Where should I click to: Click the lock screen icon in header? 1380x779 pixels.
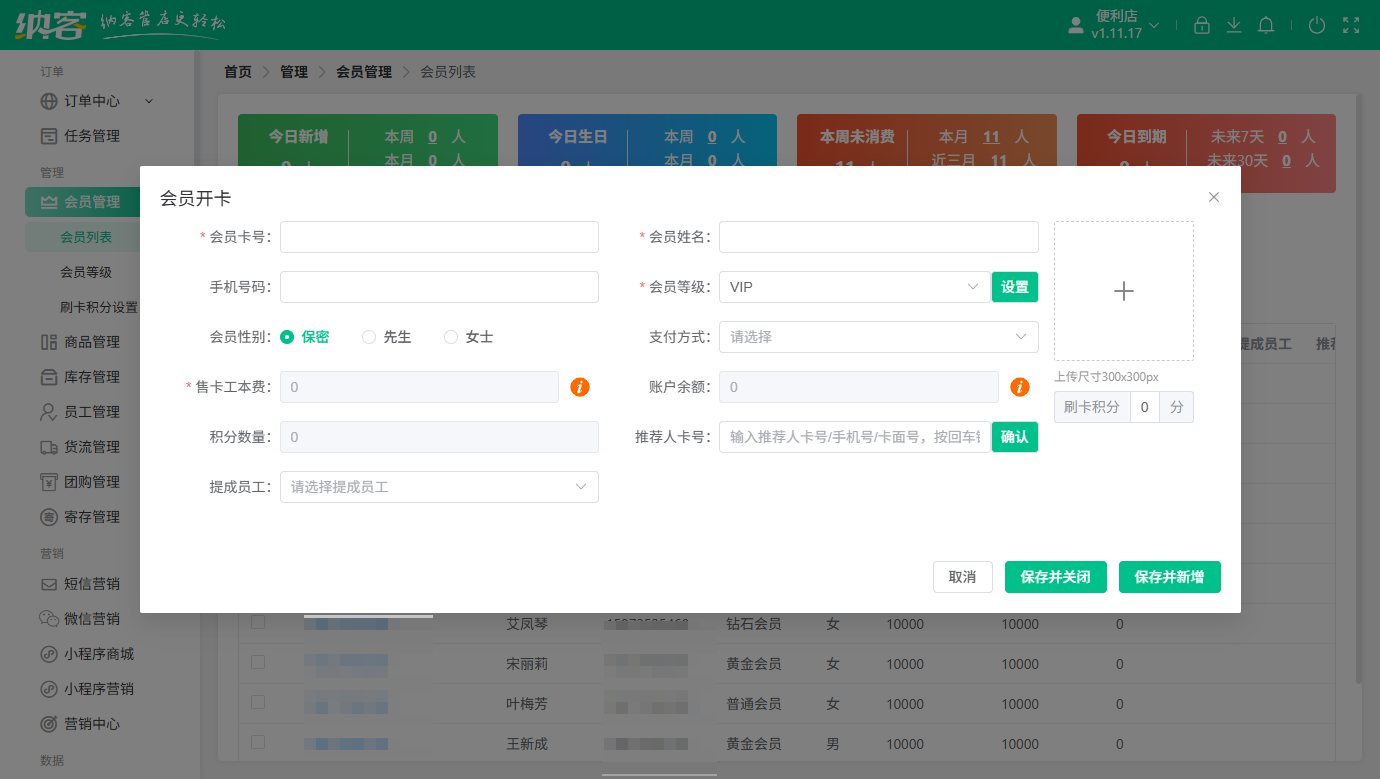tap(1202, 25)
